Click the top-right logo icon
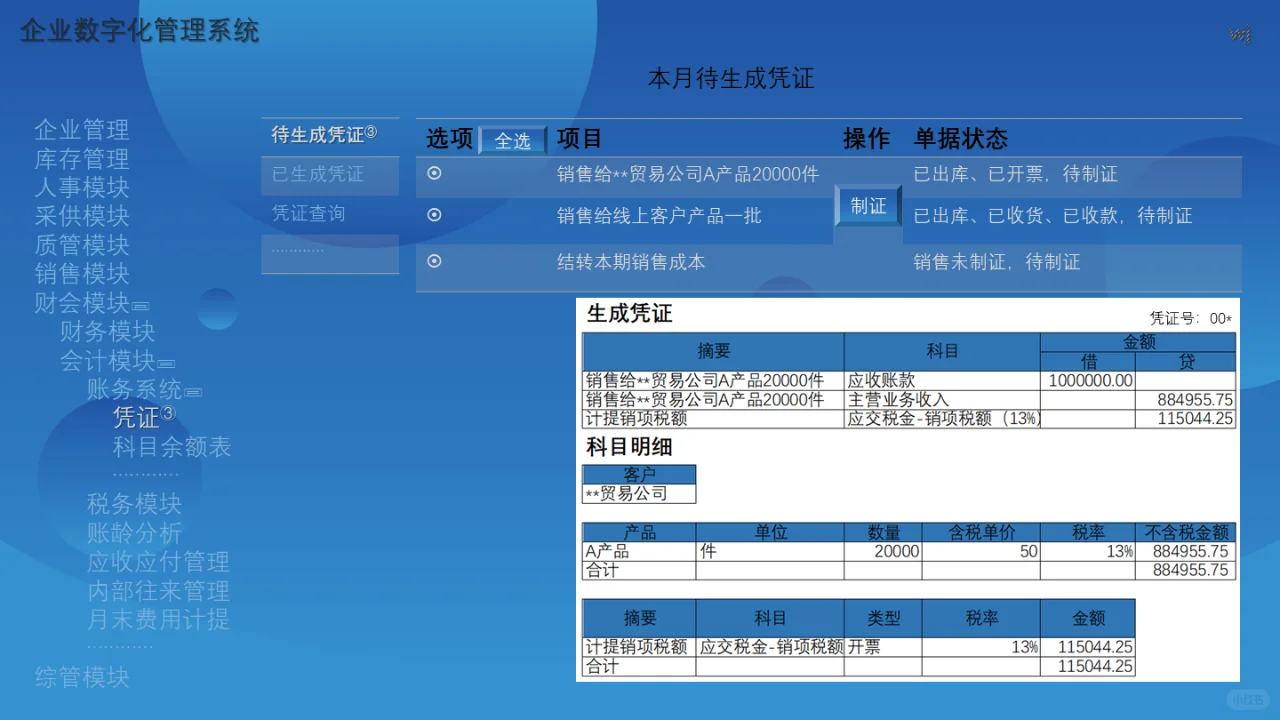This screenshot has height=720, width=1280. 1240,36
